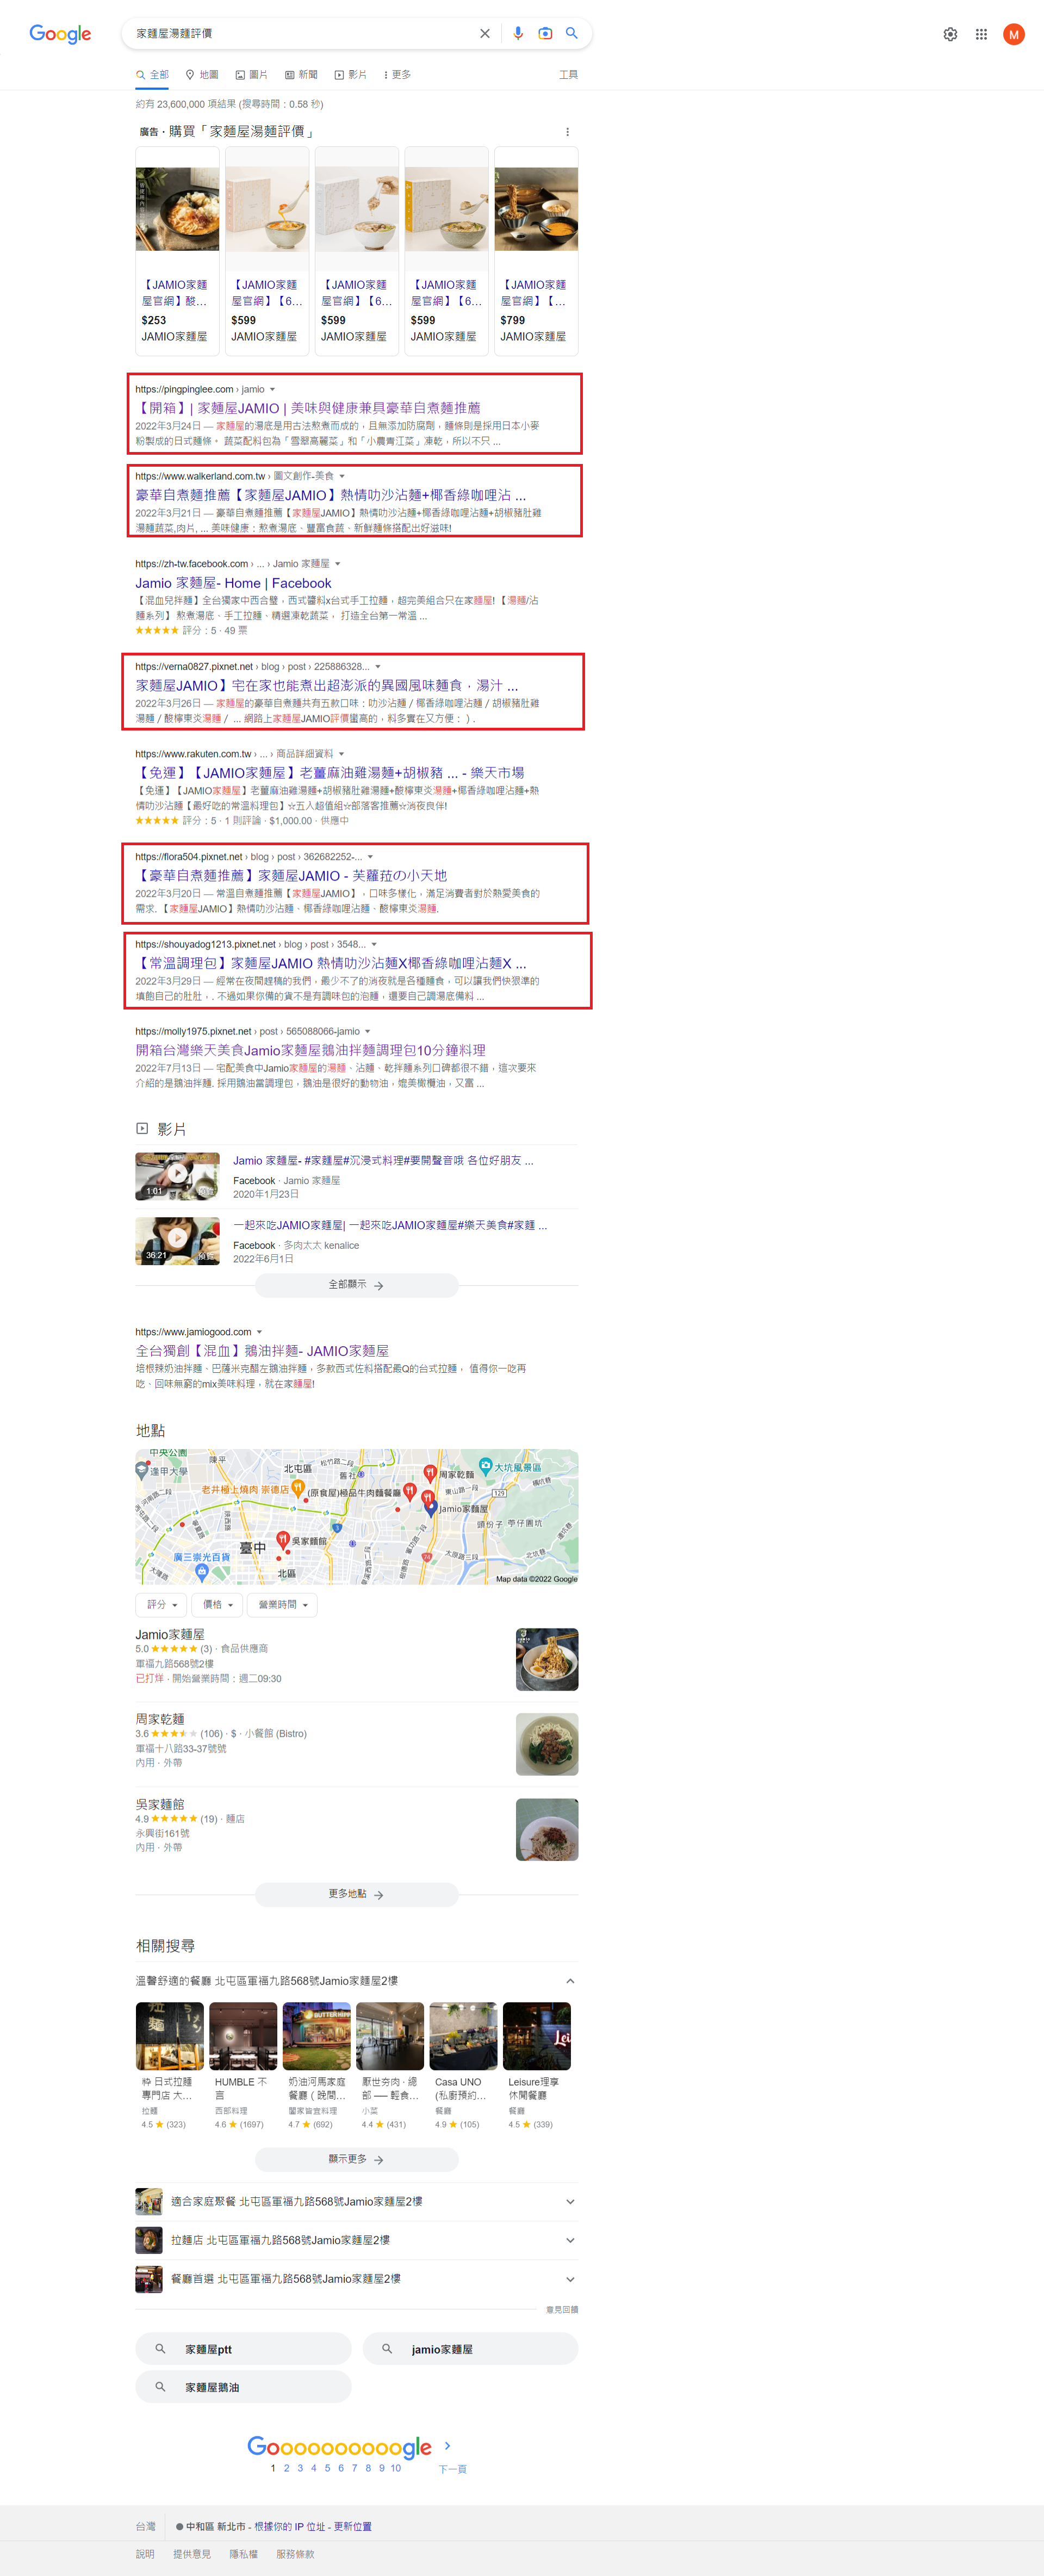1044x2576 pixels.
Task: Click the Taichung places map
Action: point(357,1516)
